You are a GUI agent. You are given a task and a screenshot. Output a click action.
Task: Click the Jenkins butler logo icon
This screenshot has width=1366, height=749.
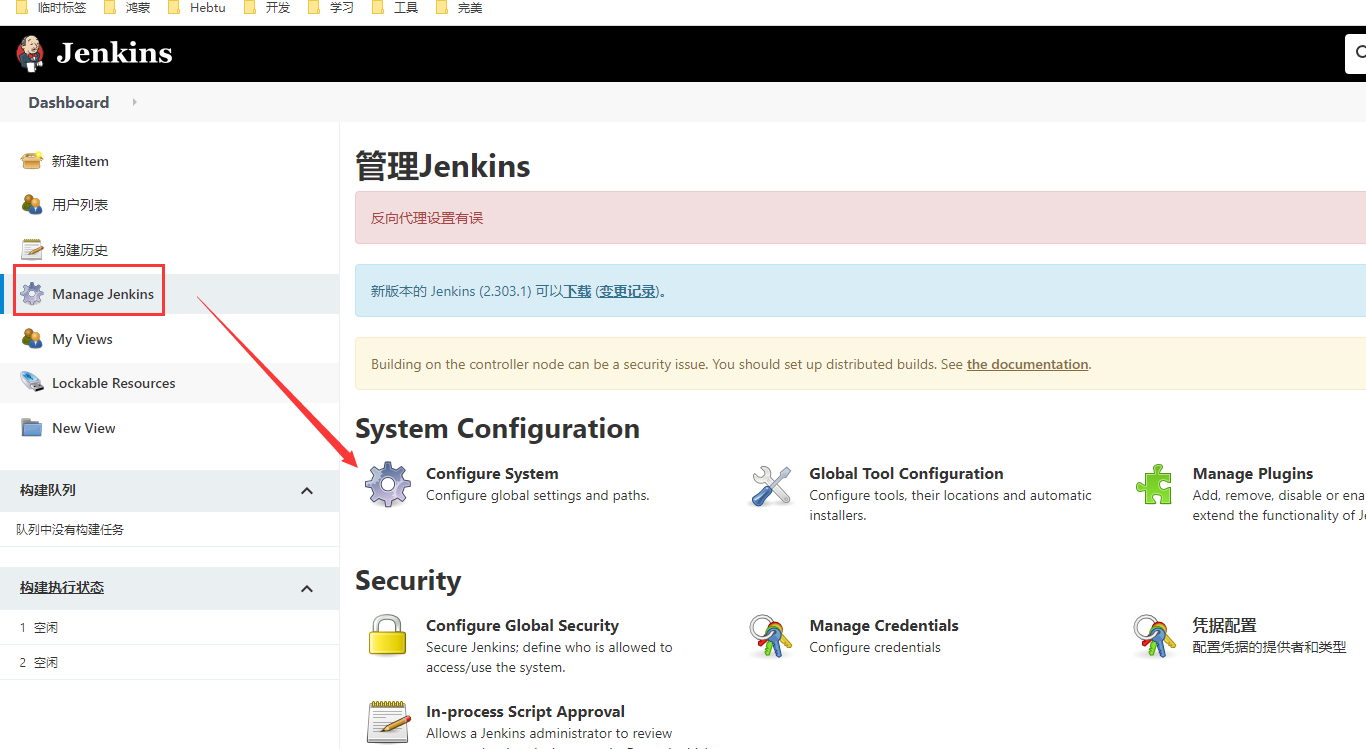31,53
